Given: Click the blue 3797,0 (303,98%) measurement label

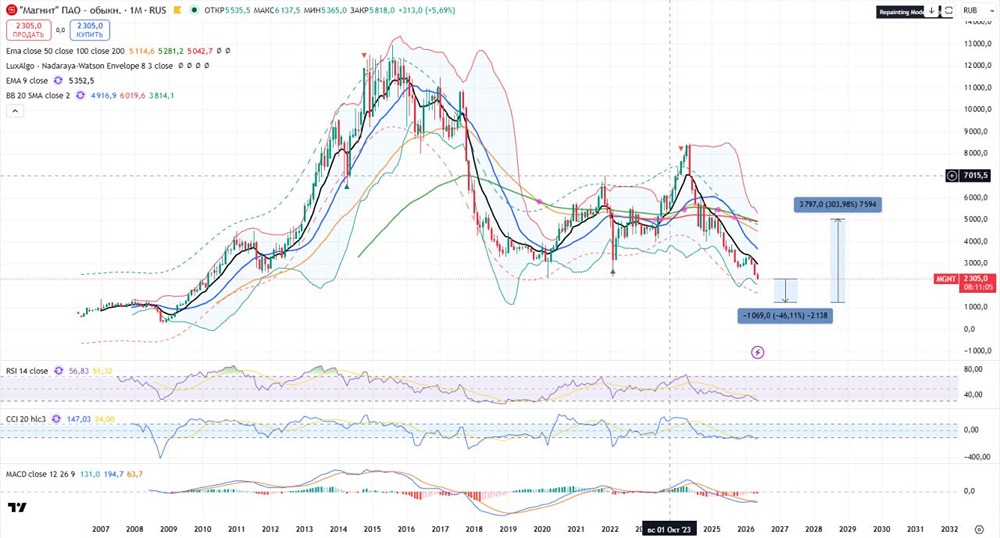Looking at the screenshot, I should click(x=838, y=205).
